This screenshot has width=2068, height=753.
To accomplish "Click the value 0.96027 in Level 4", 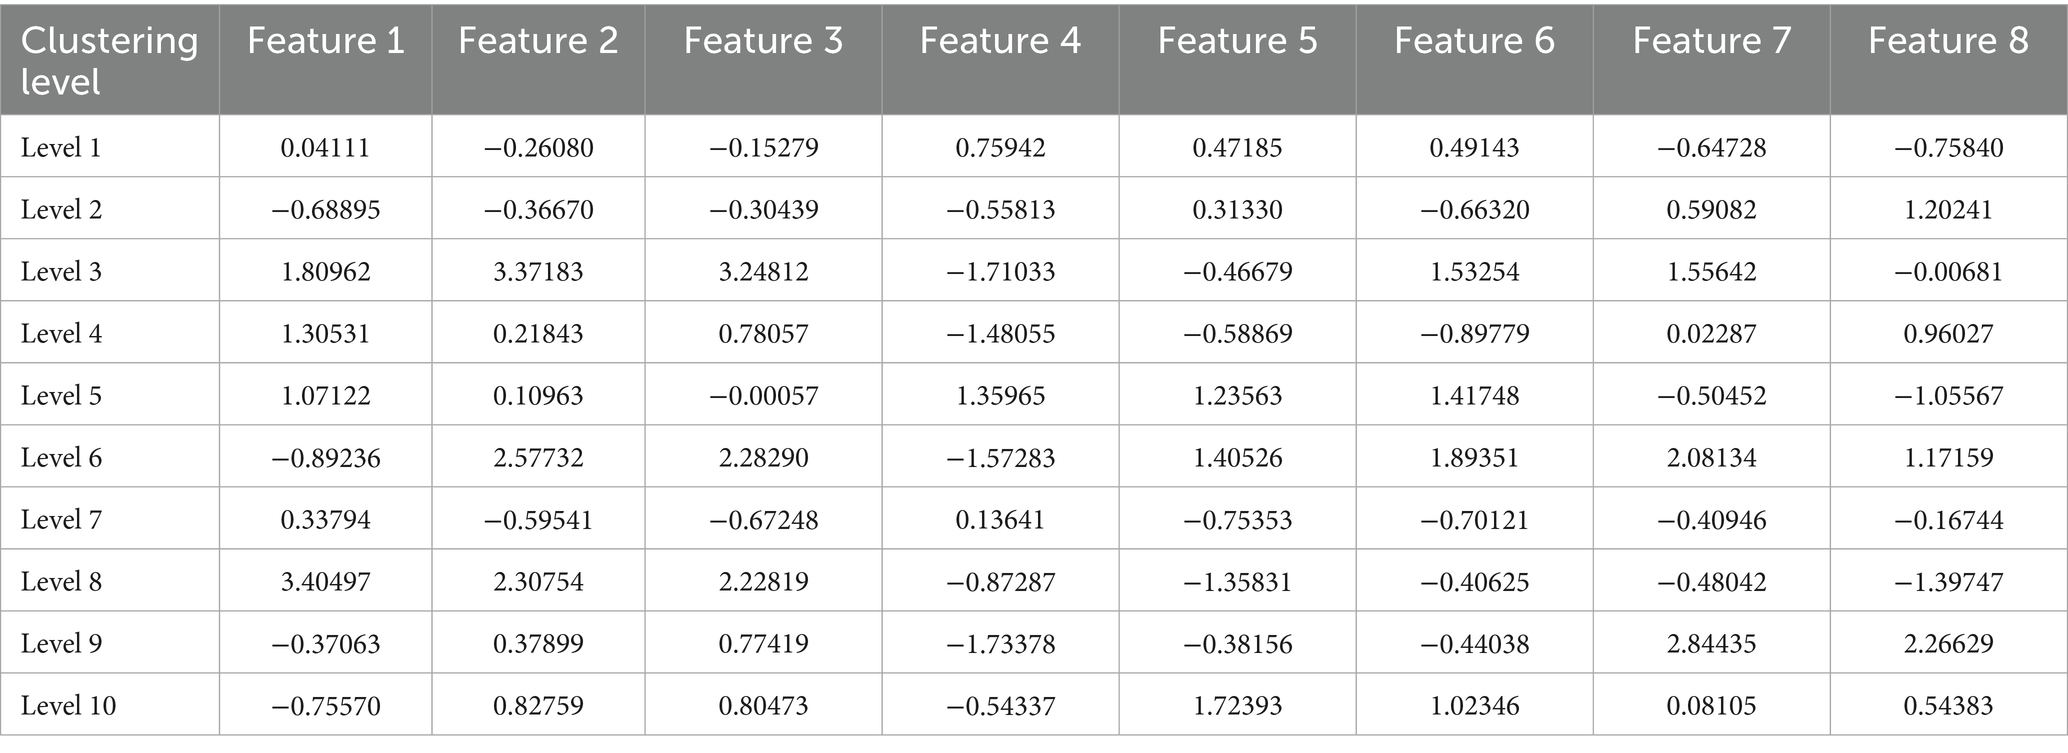I will click(x=1949, y=334).
